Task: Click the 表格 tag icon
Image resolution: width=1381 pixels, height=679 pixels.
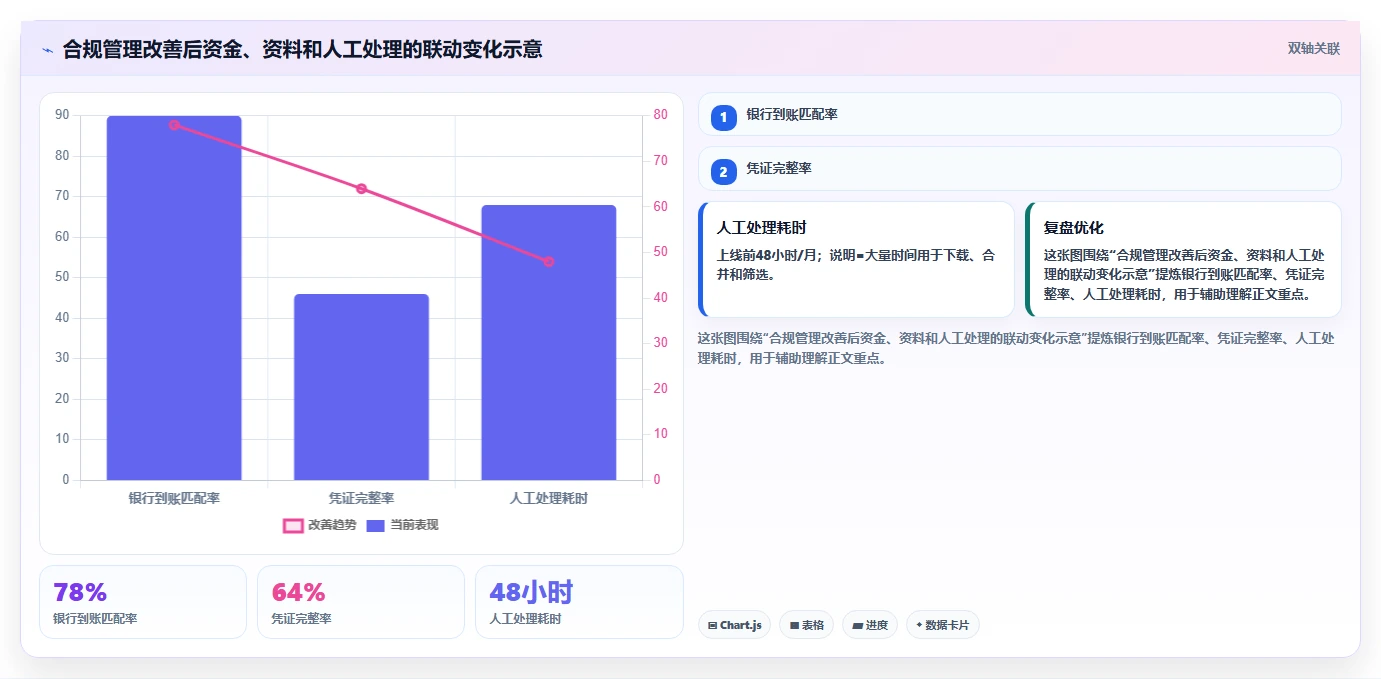Action: point(794,625)
